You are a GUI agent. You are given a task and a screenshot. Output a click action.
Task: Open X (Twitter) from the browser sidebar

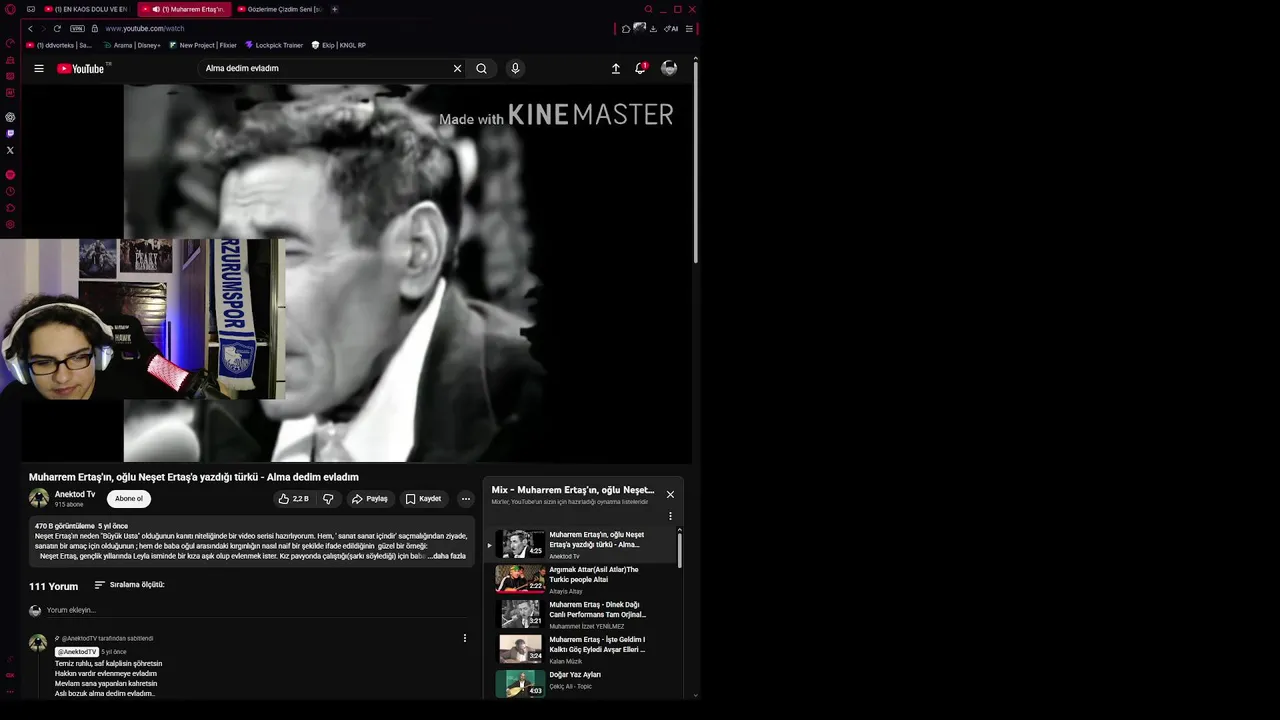tap(10, 150)
